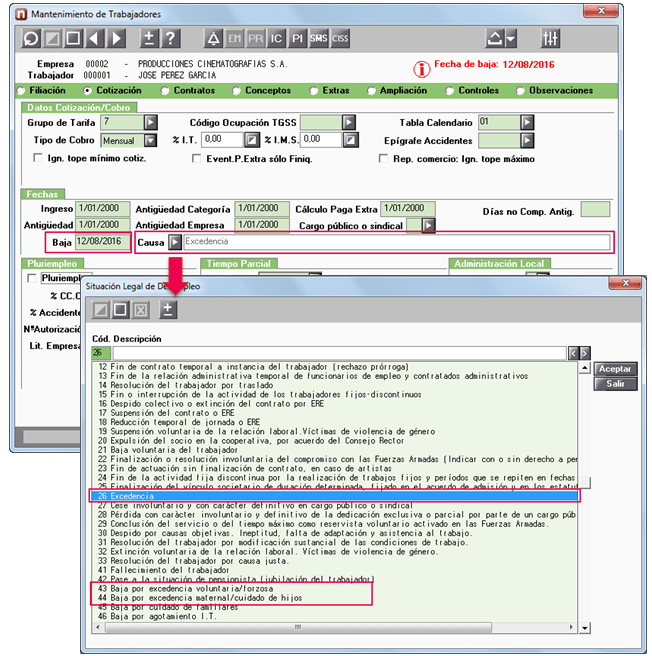Click the edit icon in Situación Legal dialog

tap(101, 310)
